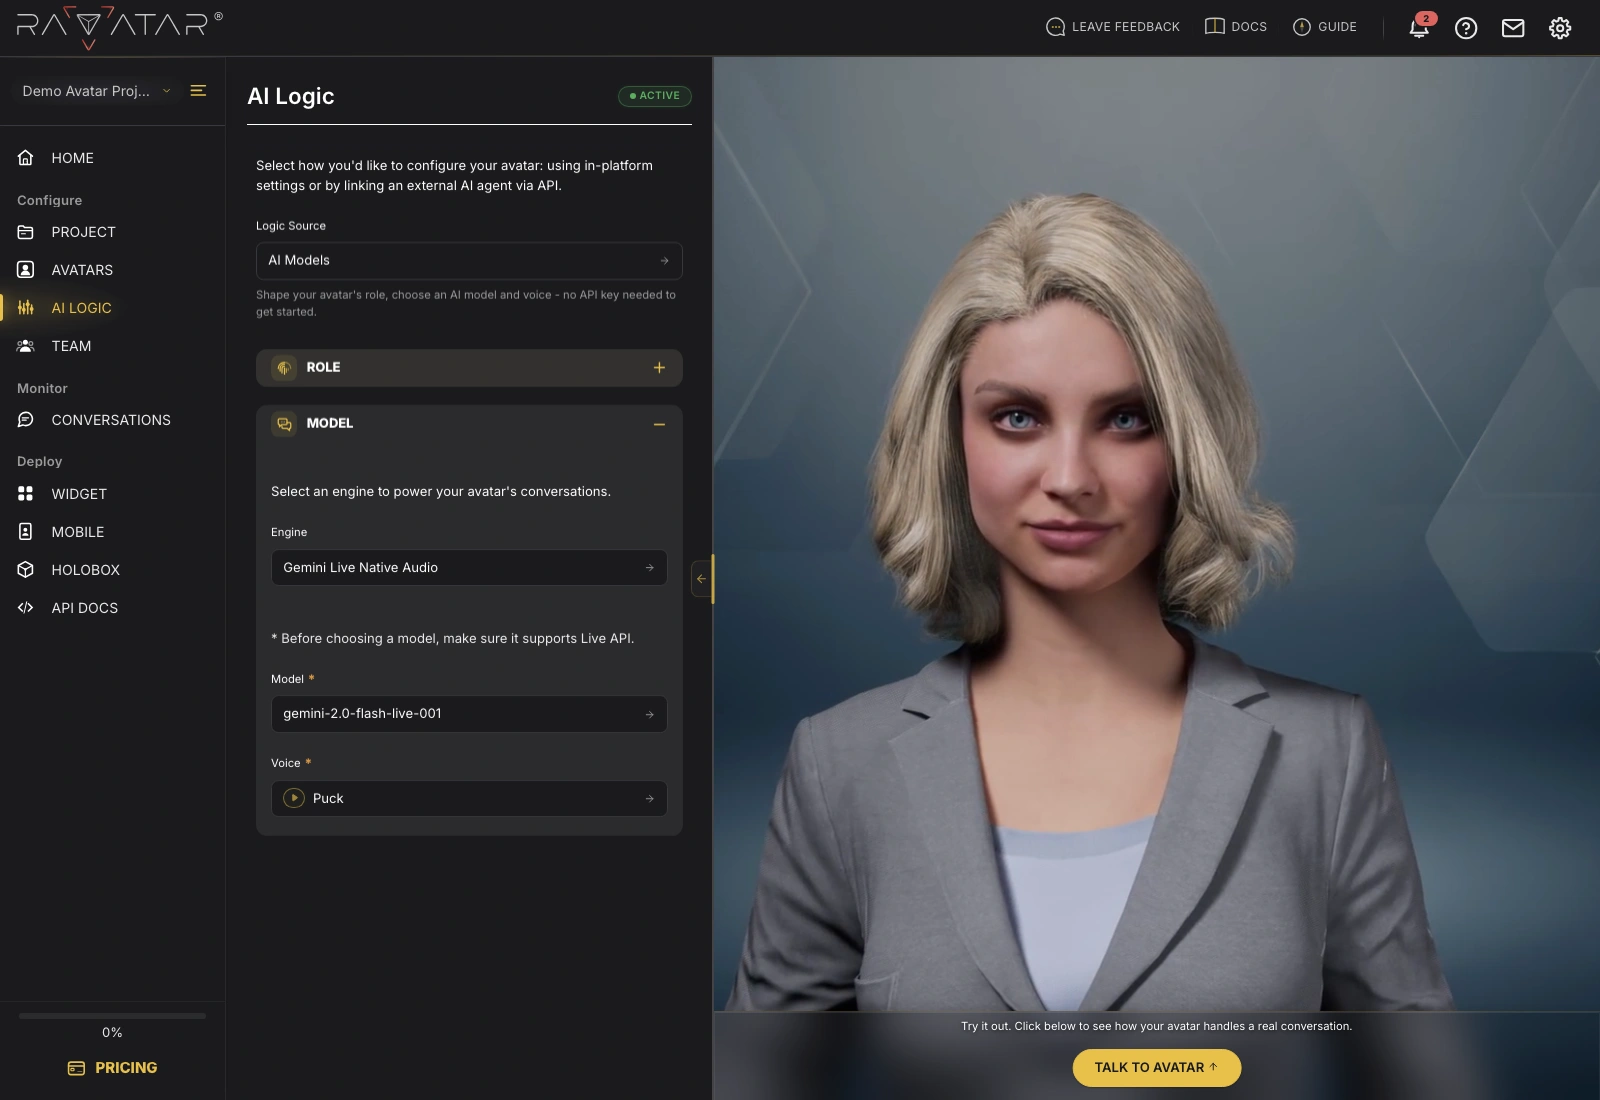Click the usage progress bar
The height and width of the screenshot is (1100, 1600).
(112, 1016)
